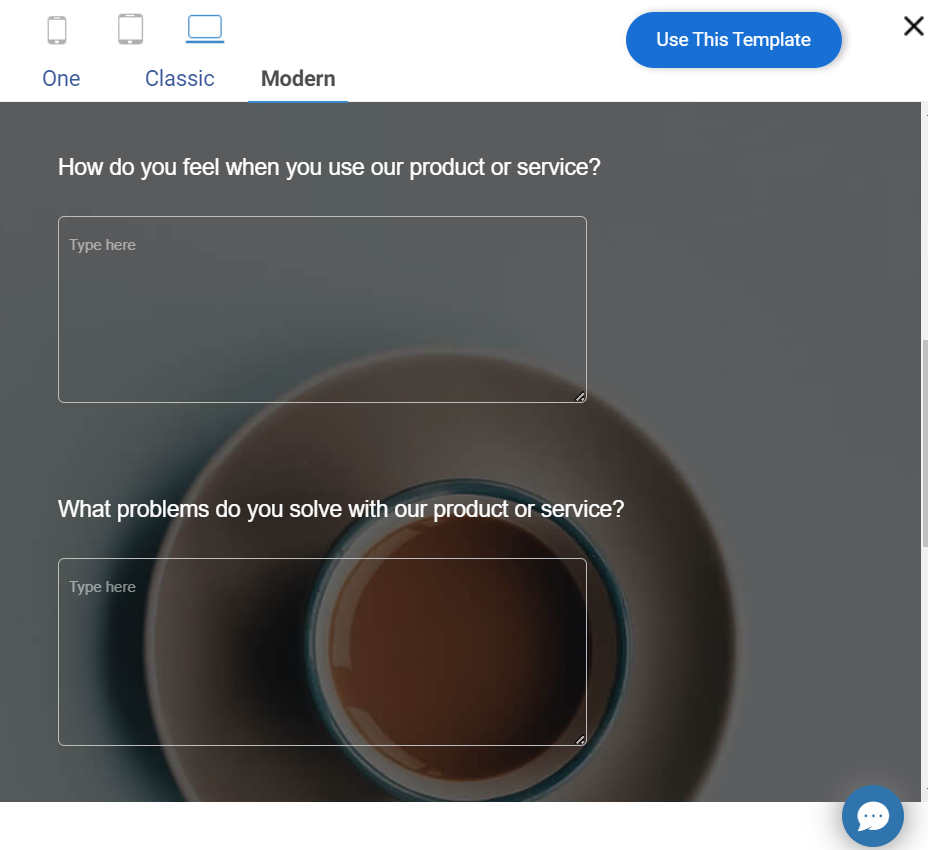
Task: Select the Modern layout tab
Action: (298, 79)
